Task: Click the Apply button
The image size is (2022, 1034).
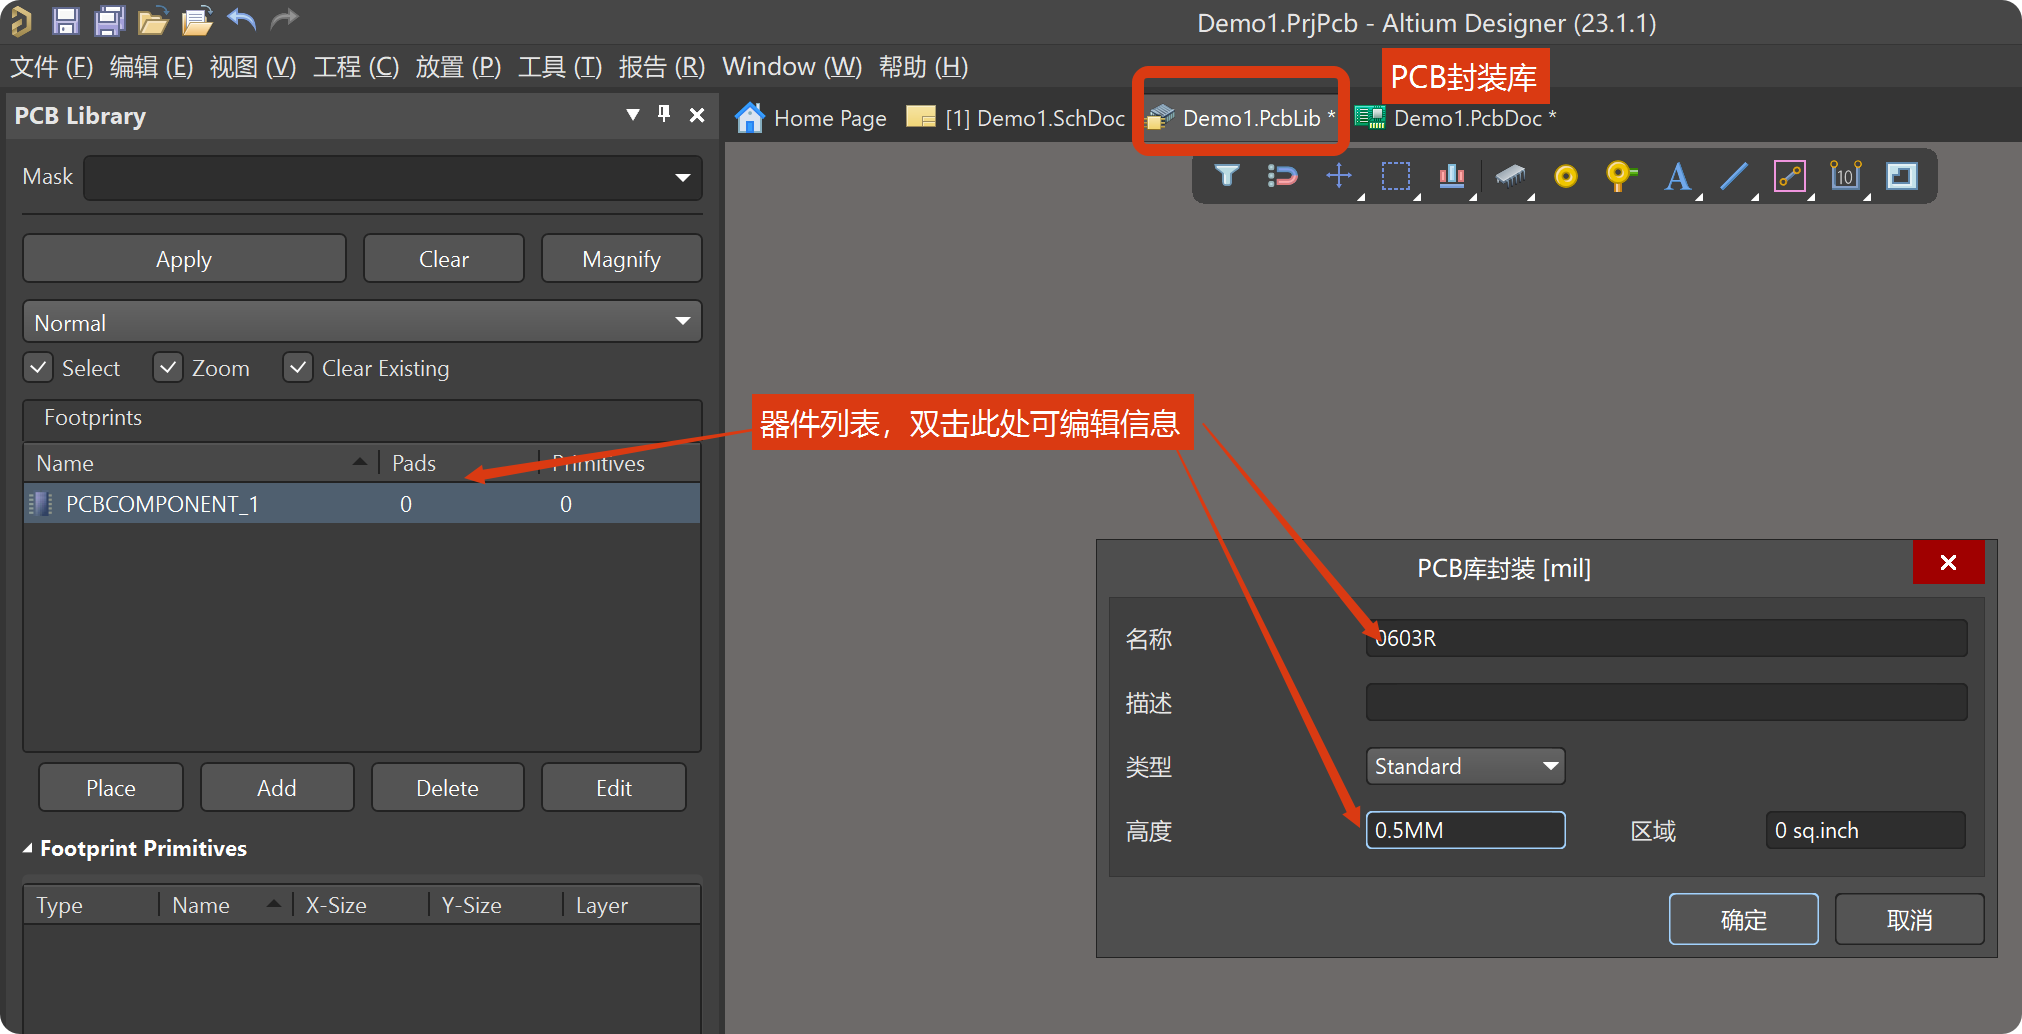Action: [x=184, y=259]
